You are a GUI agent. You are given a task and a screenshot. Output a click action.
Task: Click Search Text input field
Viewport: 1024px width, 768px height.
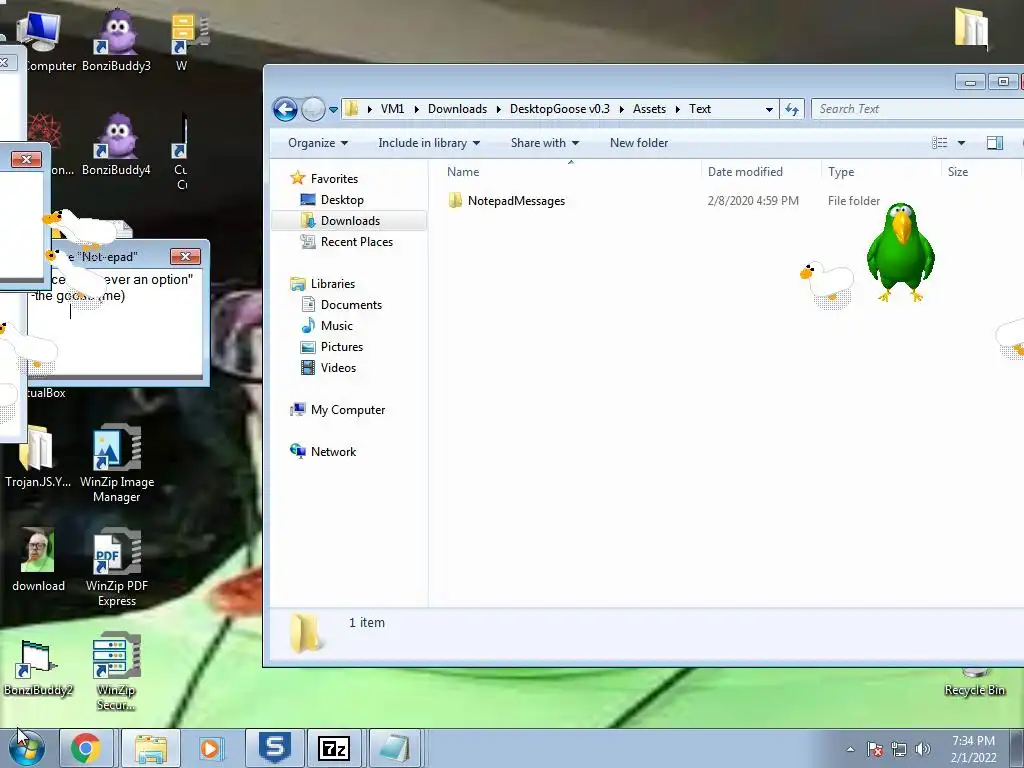click(x=917, y=109)
